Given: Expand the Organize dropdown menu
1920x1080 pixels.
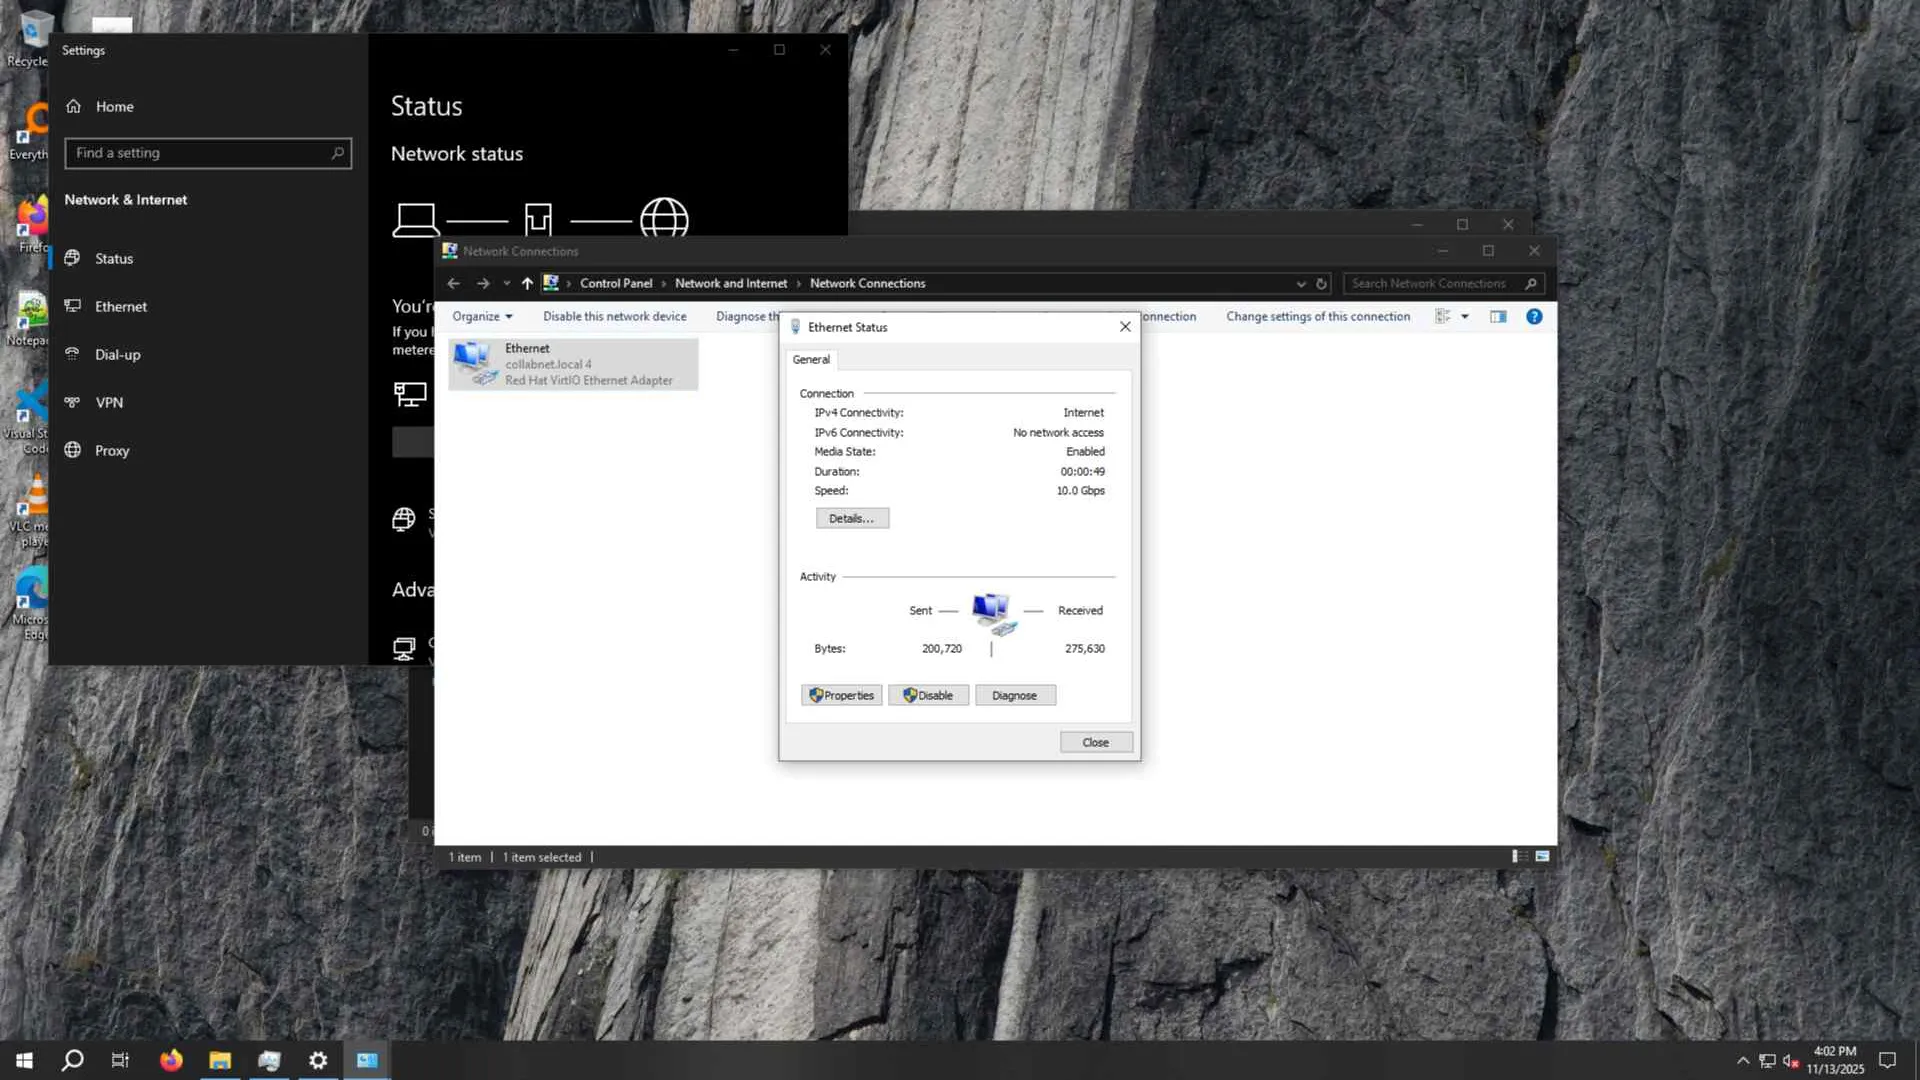Looking at the screenshot, I should [482, 317].
